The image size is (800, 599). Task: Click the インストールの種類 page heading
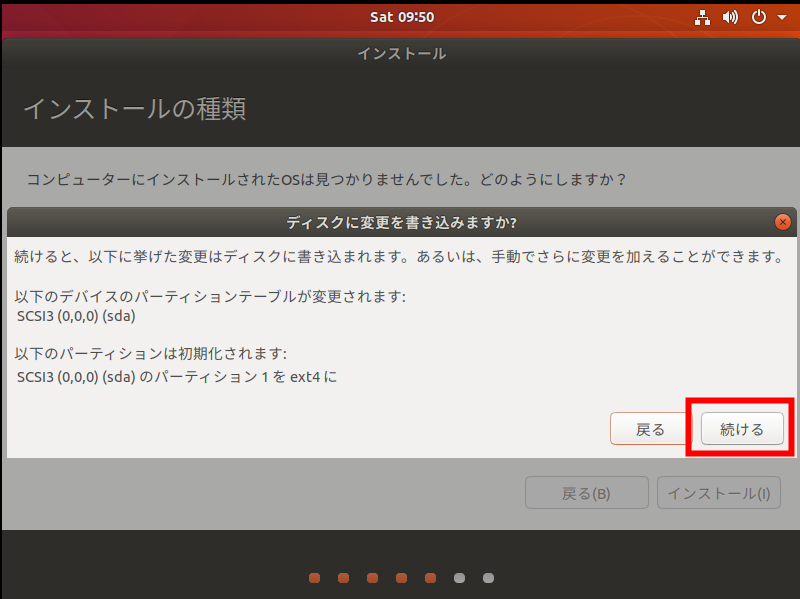point(134,108)
